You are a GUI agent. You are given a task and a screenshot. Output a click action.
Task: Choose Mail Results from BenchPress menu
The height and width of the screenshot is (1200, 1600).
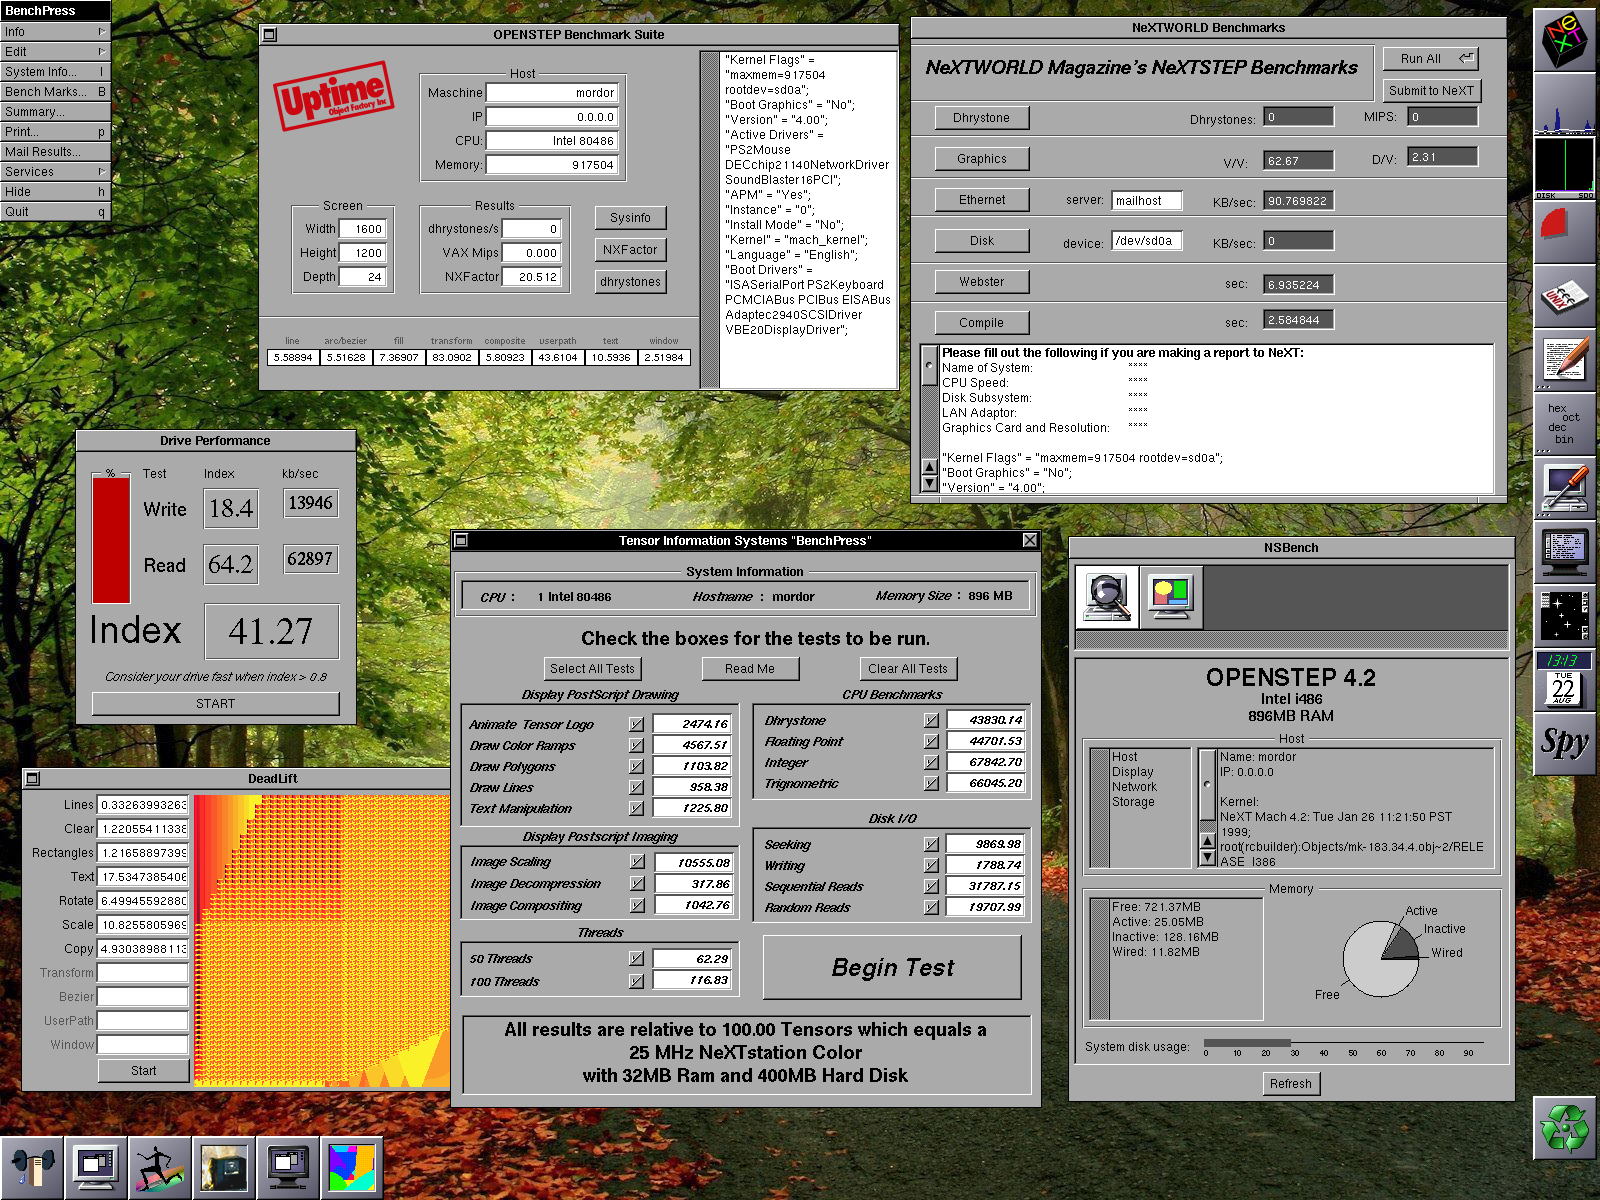tap(55, 152)
